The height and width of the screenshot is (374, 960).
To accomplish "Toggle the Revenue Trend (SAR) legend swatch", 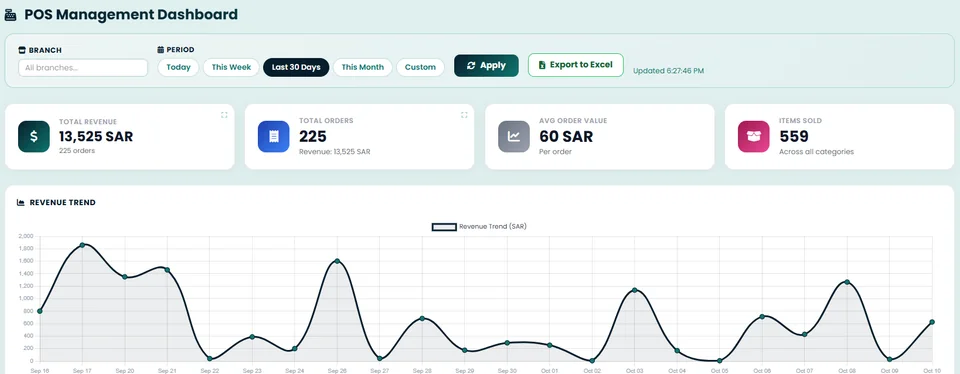I will coord(444,226).
